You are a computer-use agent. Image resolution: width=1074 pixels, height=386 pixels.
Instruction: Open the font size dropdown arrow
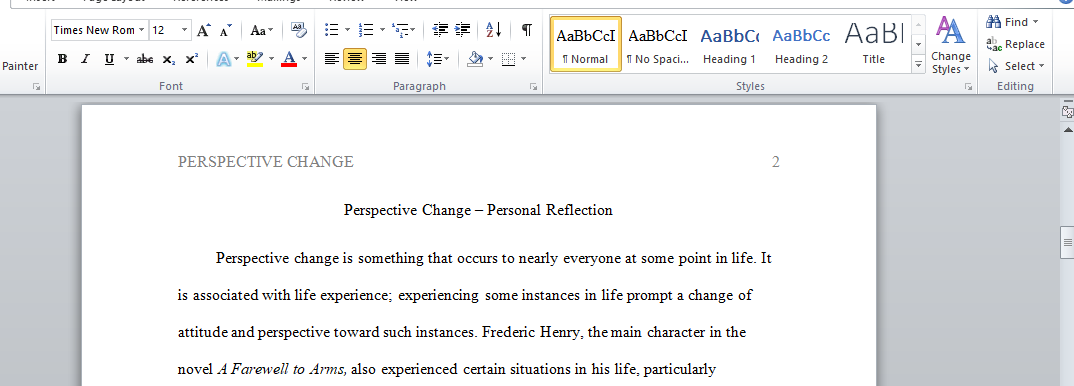pos(184,30)
